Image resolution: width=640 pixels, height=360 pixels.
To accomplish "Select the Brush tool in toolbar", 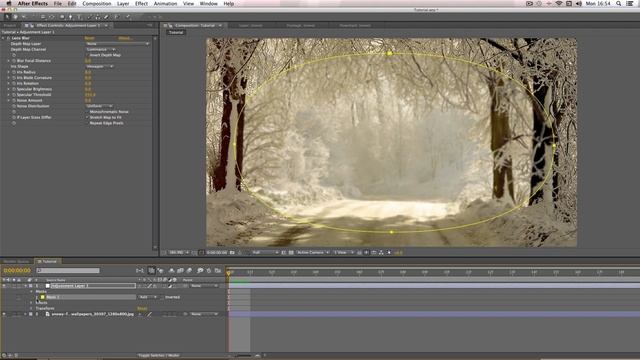I will [89, 17].
